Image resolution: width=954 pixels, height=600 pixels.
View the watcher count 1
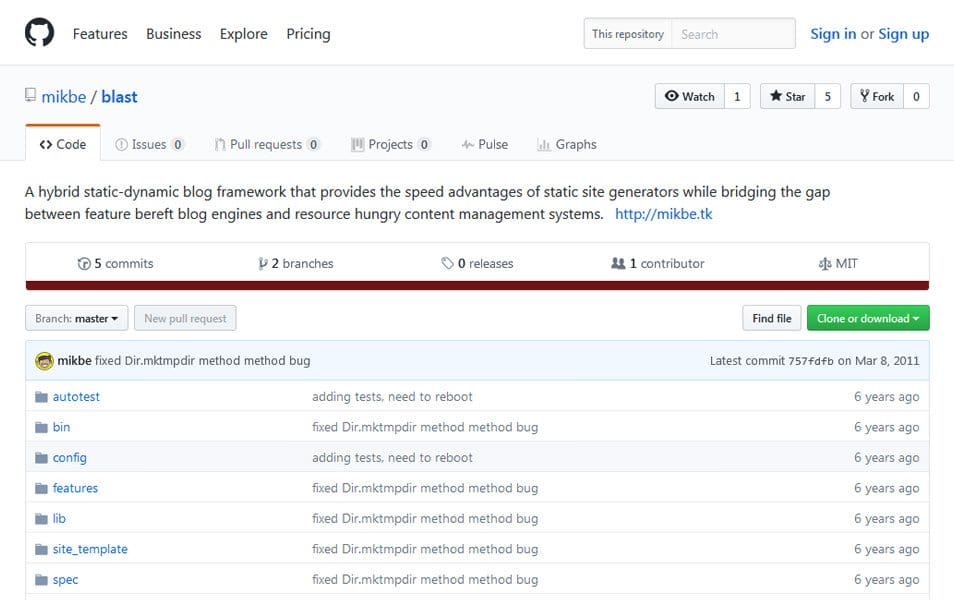(x=737, y=96)
